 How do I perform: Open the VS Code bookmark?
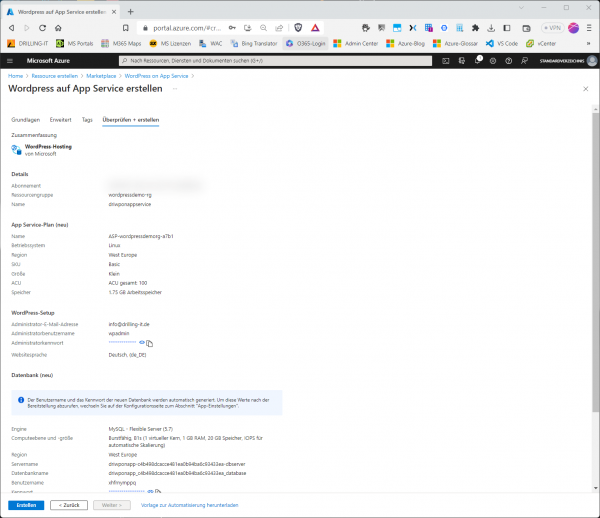pyautogui.click(x=502, y=44)
